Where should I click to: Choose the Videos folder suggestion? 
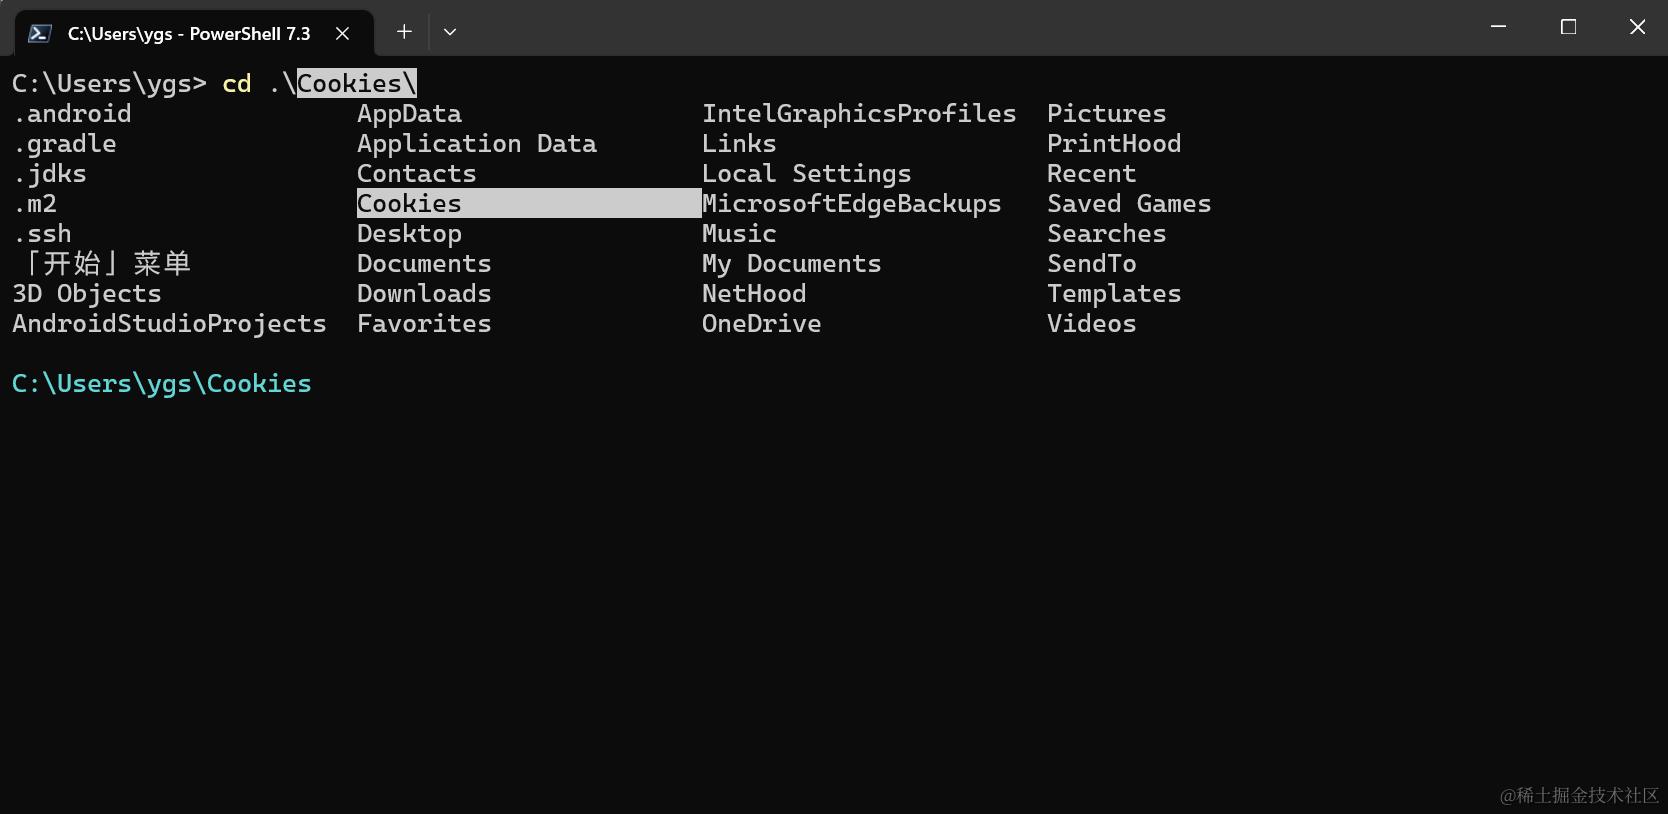(1091, 324)
